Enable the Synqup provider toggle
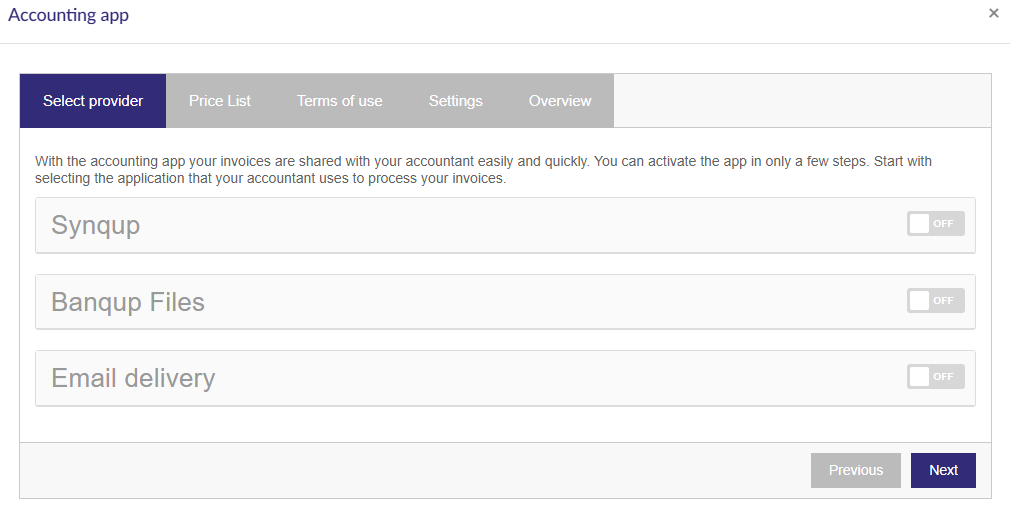The height and width of the screenshot is (510, 1010). click(935, 223)
